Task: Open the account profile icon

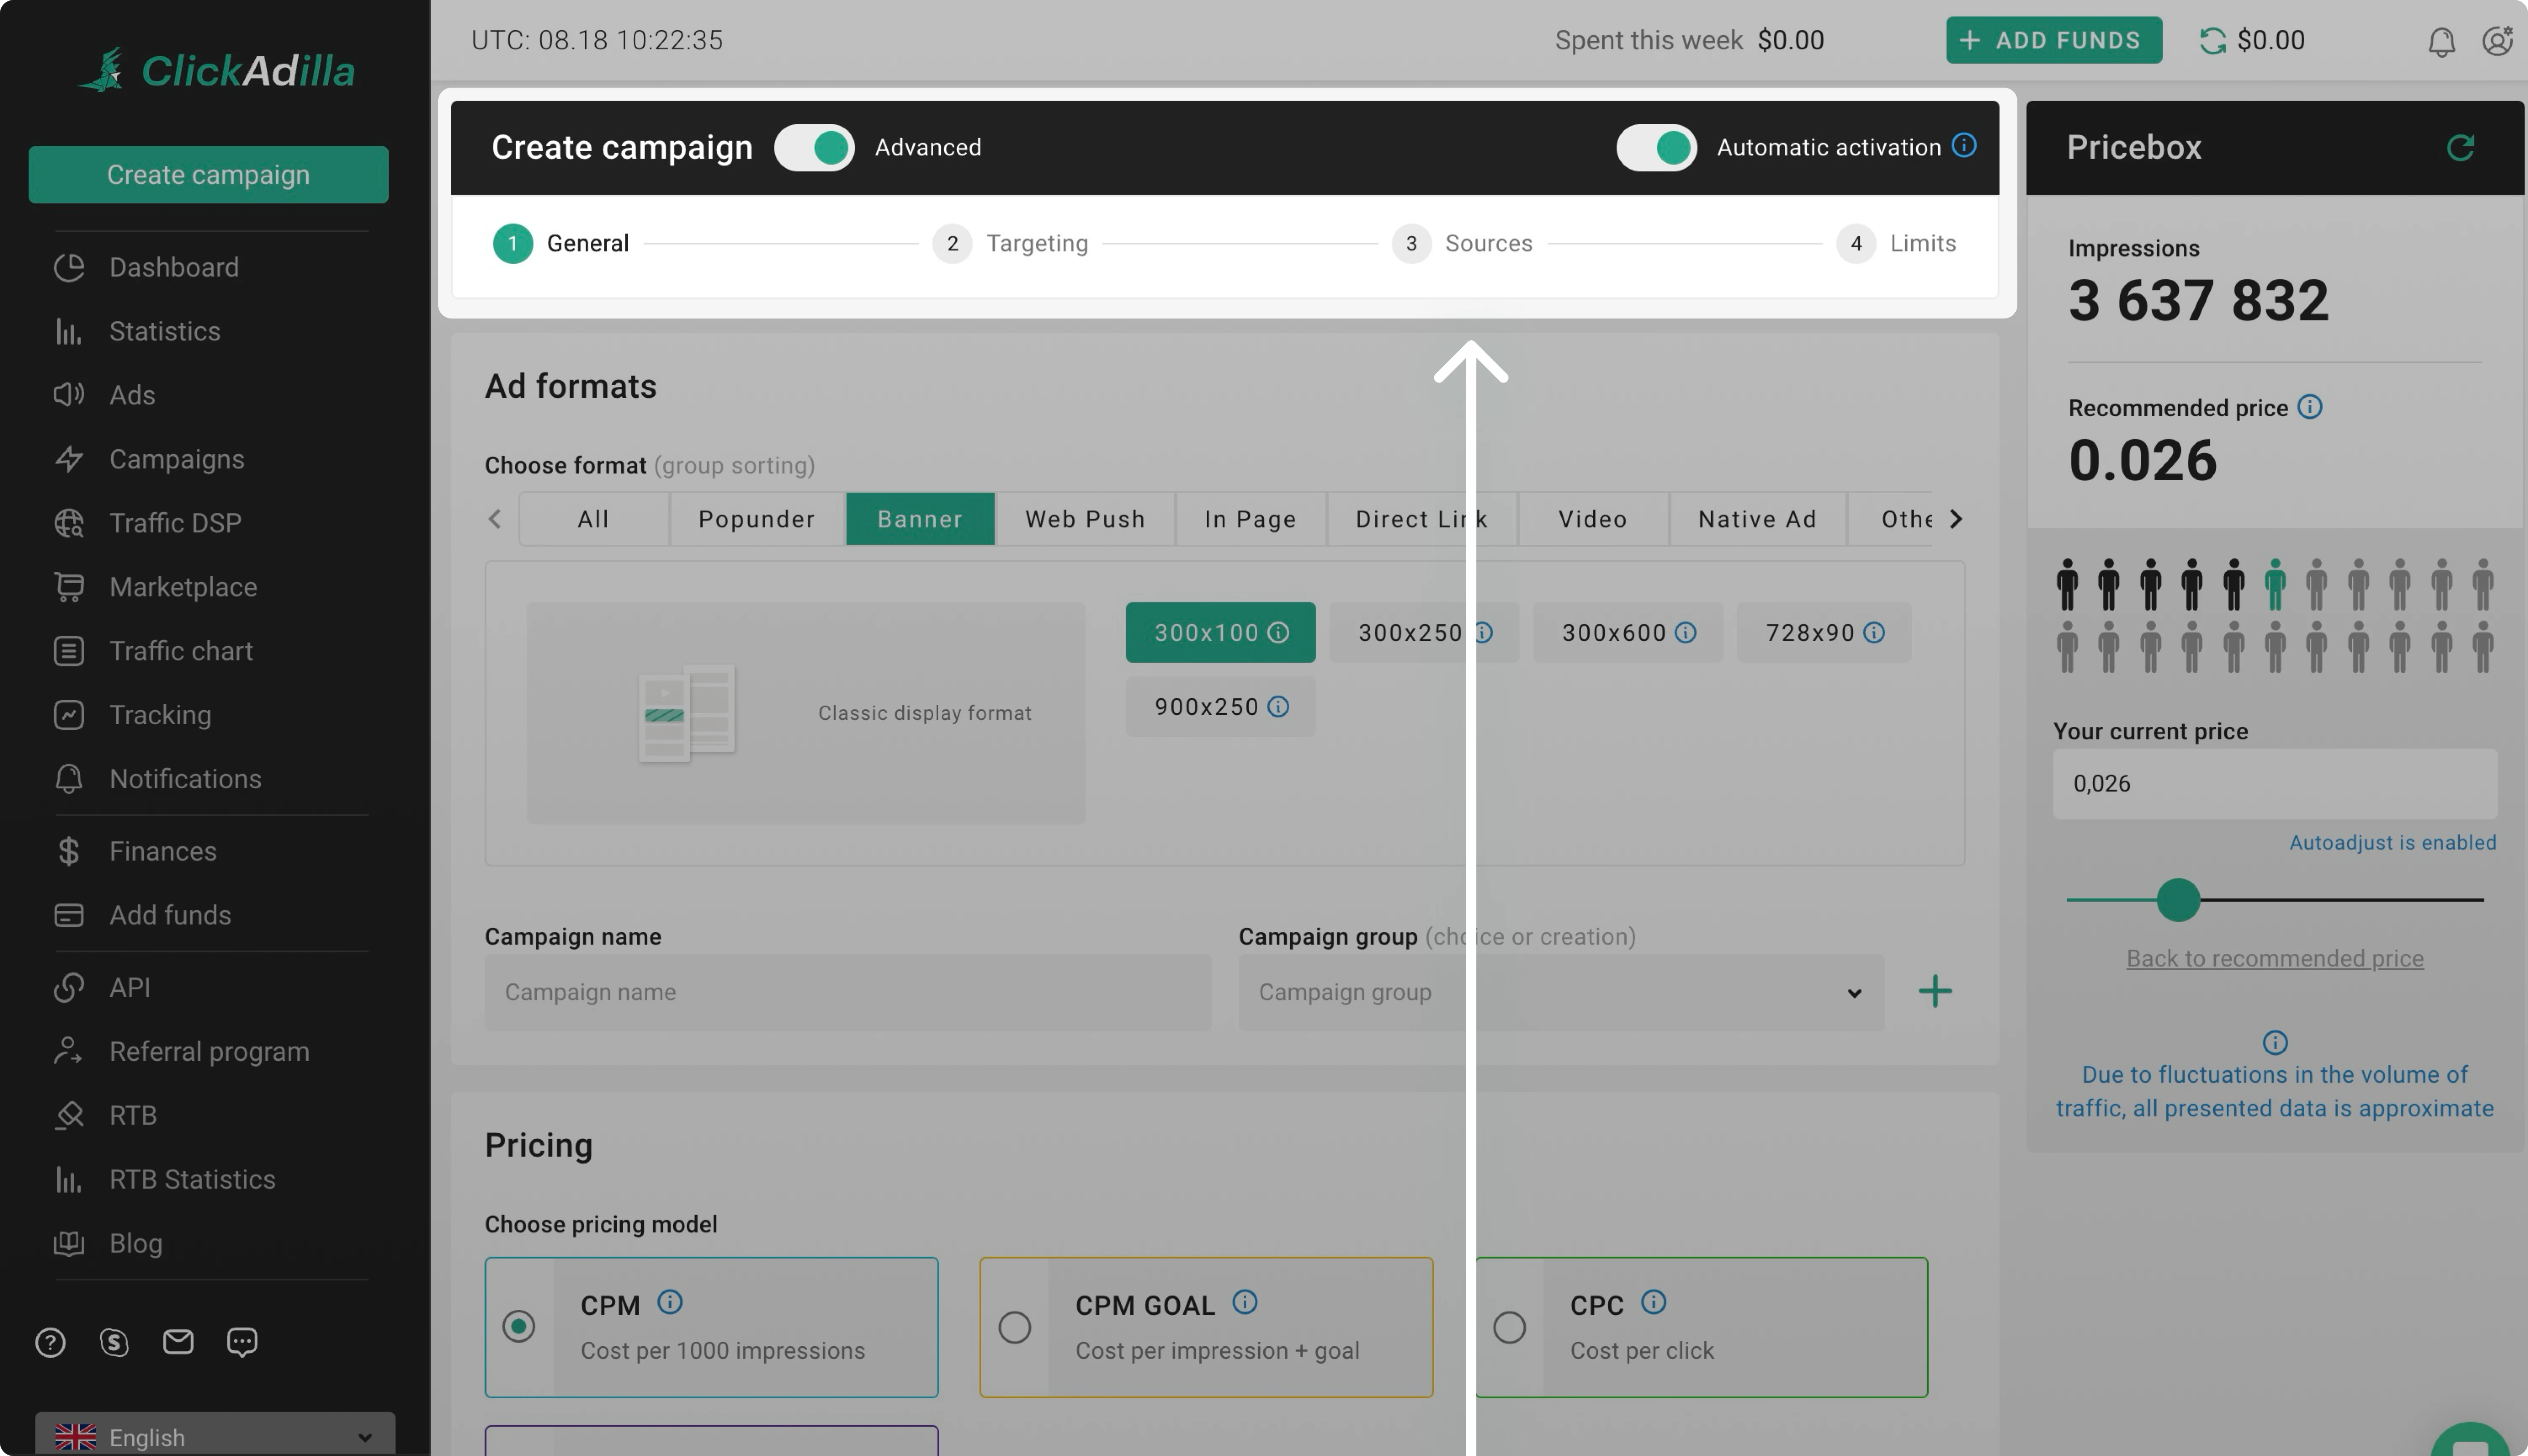Action: click(x=2497, y=41)
